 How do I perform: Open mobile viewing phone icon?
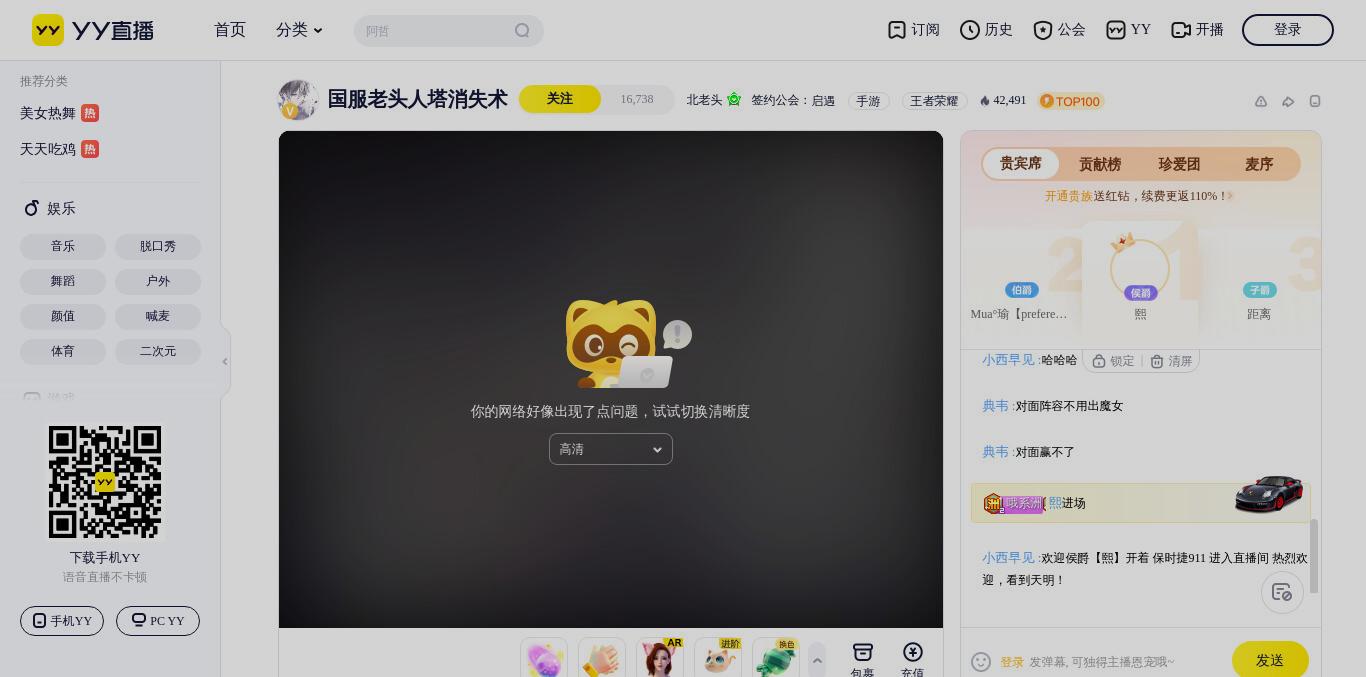(x=1315, y=101)
